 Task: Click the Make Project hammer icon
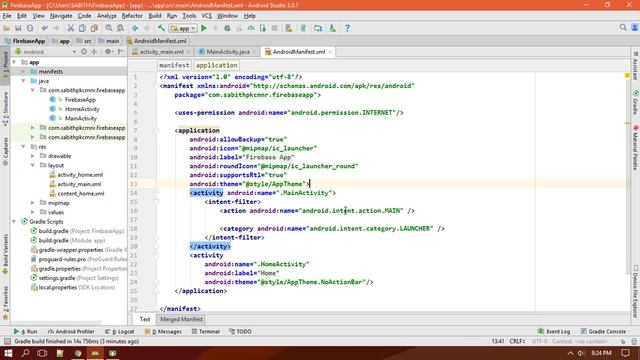(x=161, y=28)
